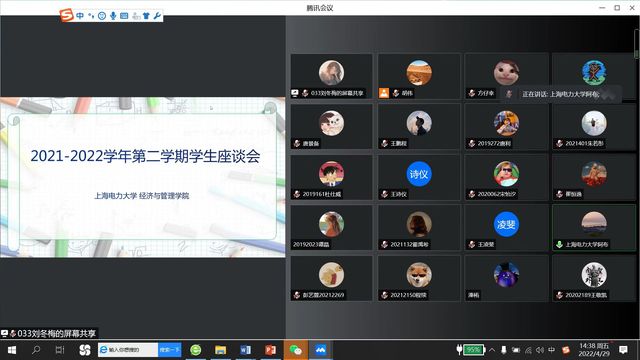The image size is (640, 360).
Task: Open the Sogou toolbox wrench icon
Action: (x=157, y=16)
